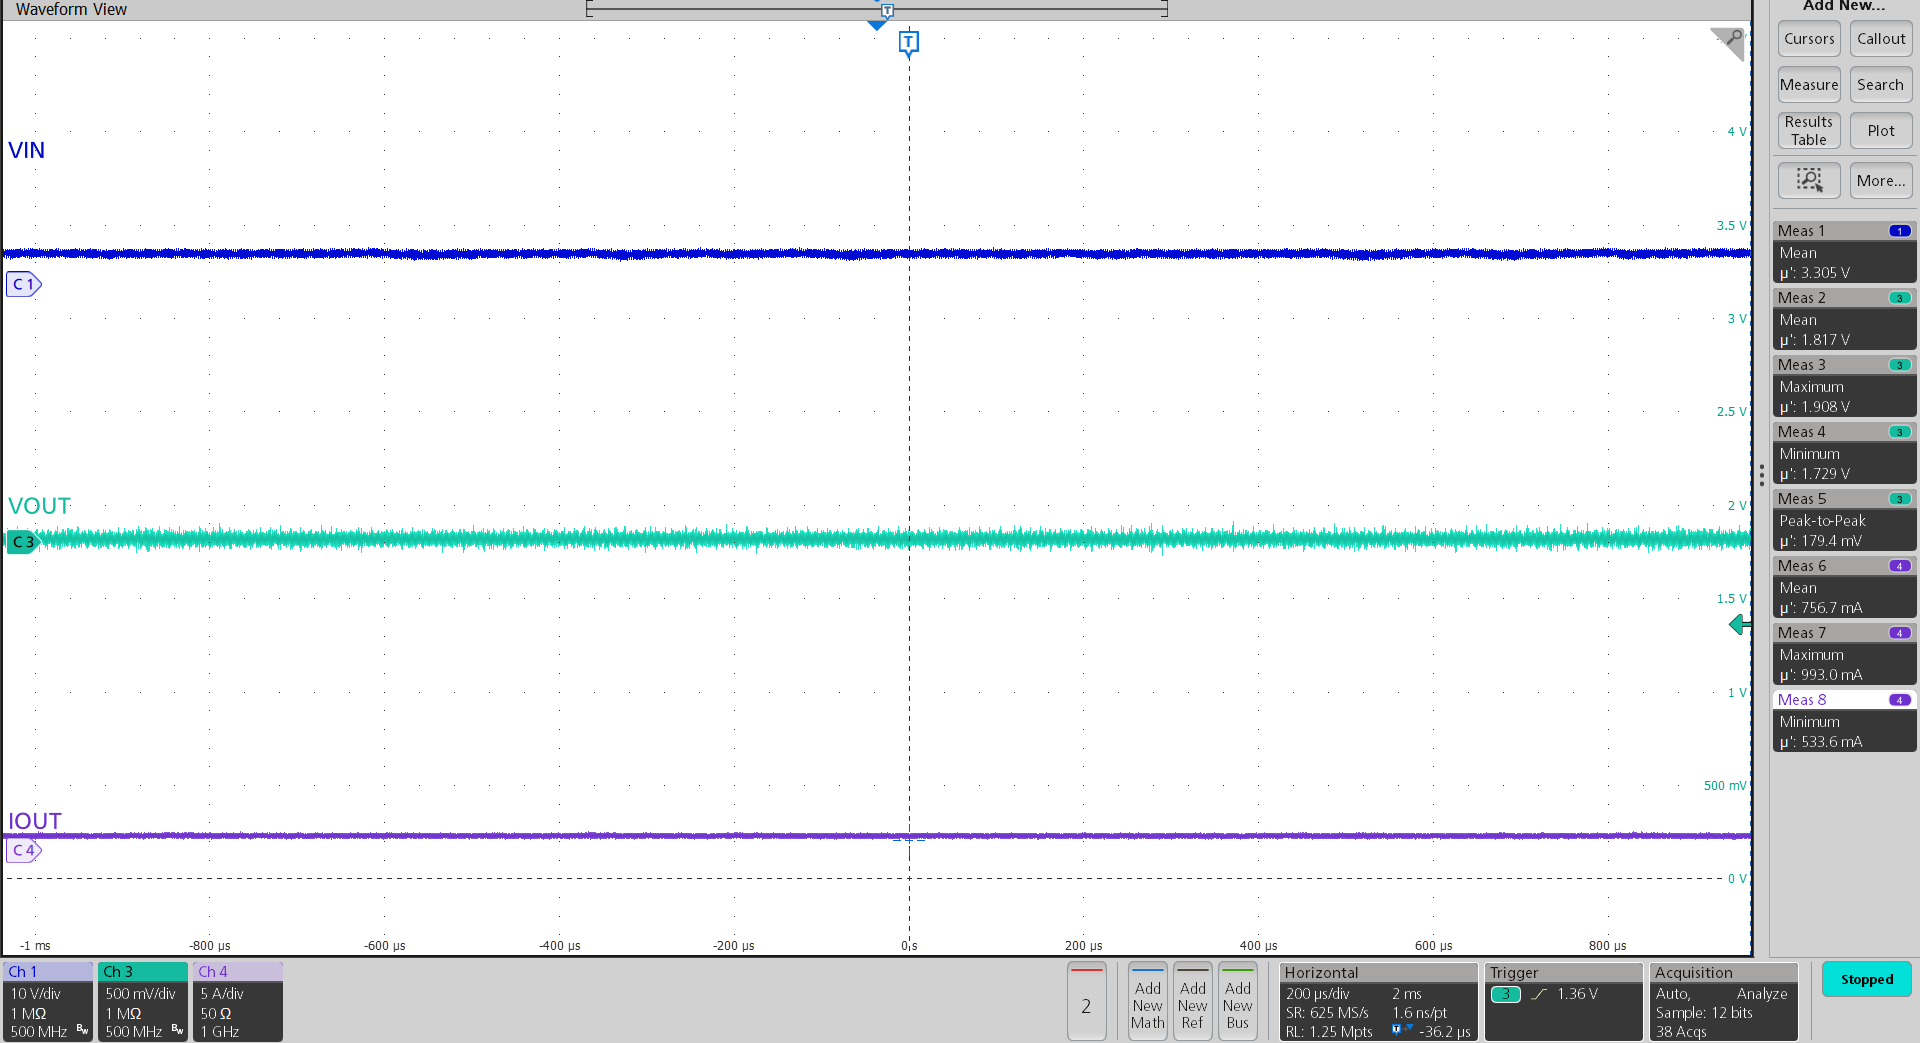Open Meas 7 Maximum current badge
This screenshot has height=1043, width=1920.
[1844, 654]
